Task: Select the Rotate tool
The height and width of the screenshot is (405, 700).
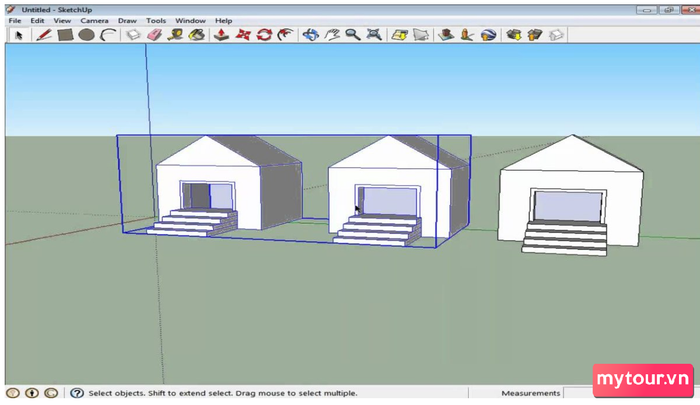Action: (x=264, y=35)
